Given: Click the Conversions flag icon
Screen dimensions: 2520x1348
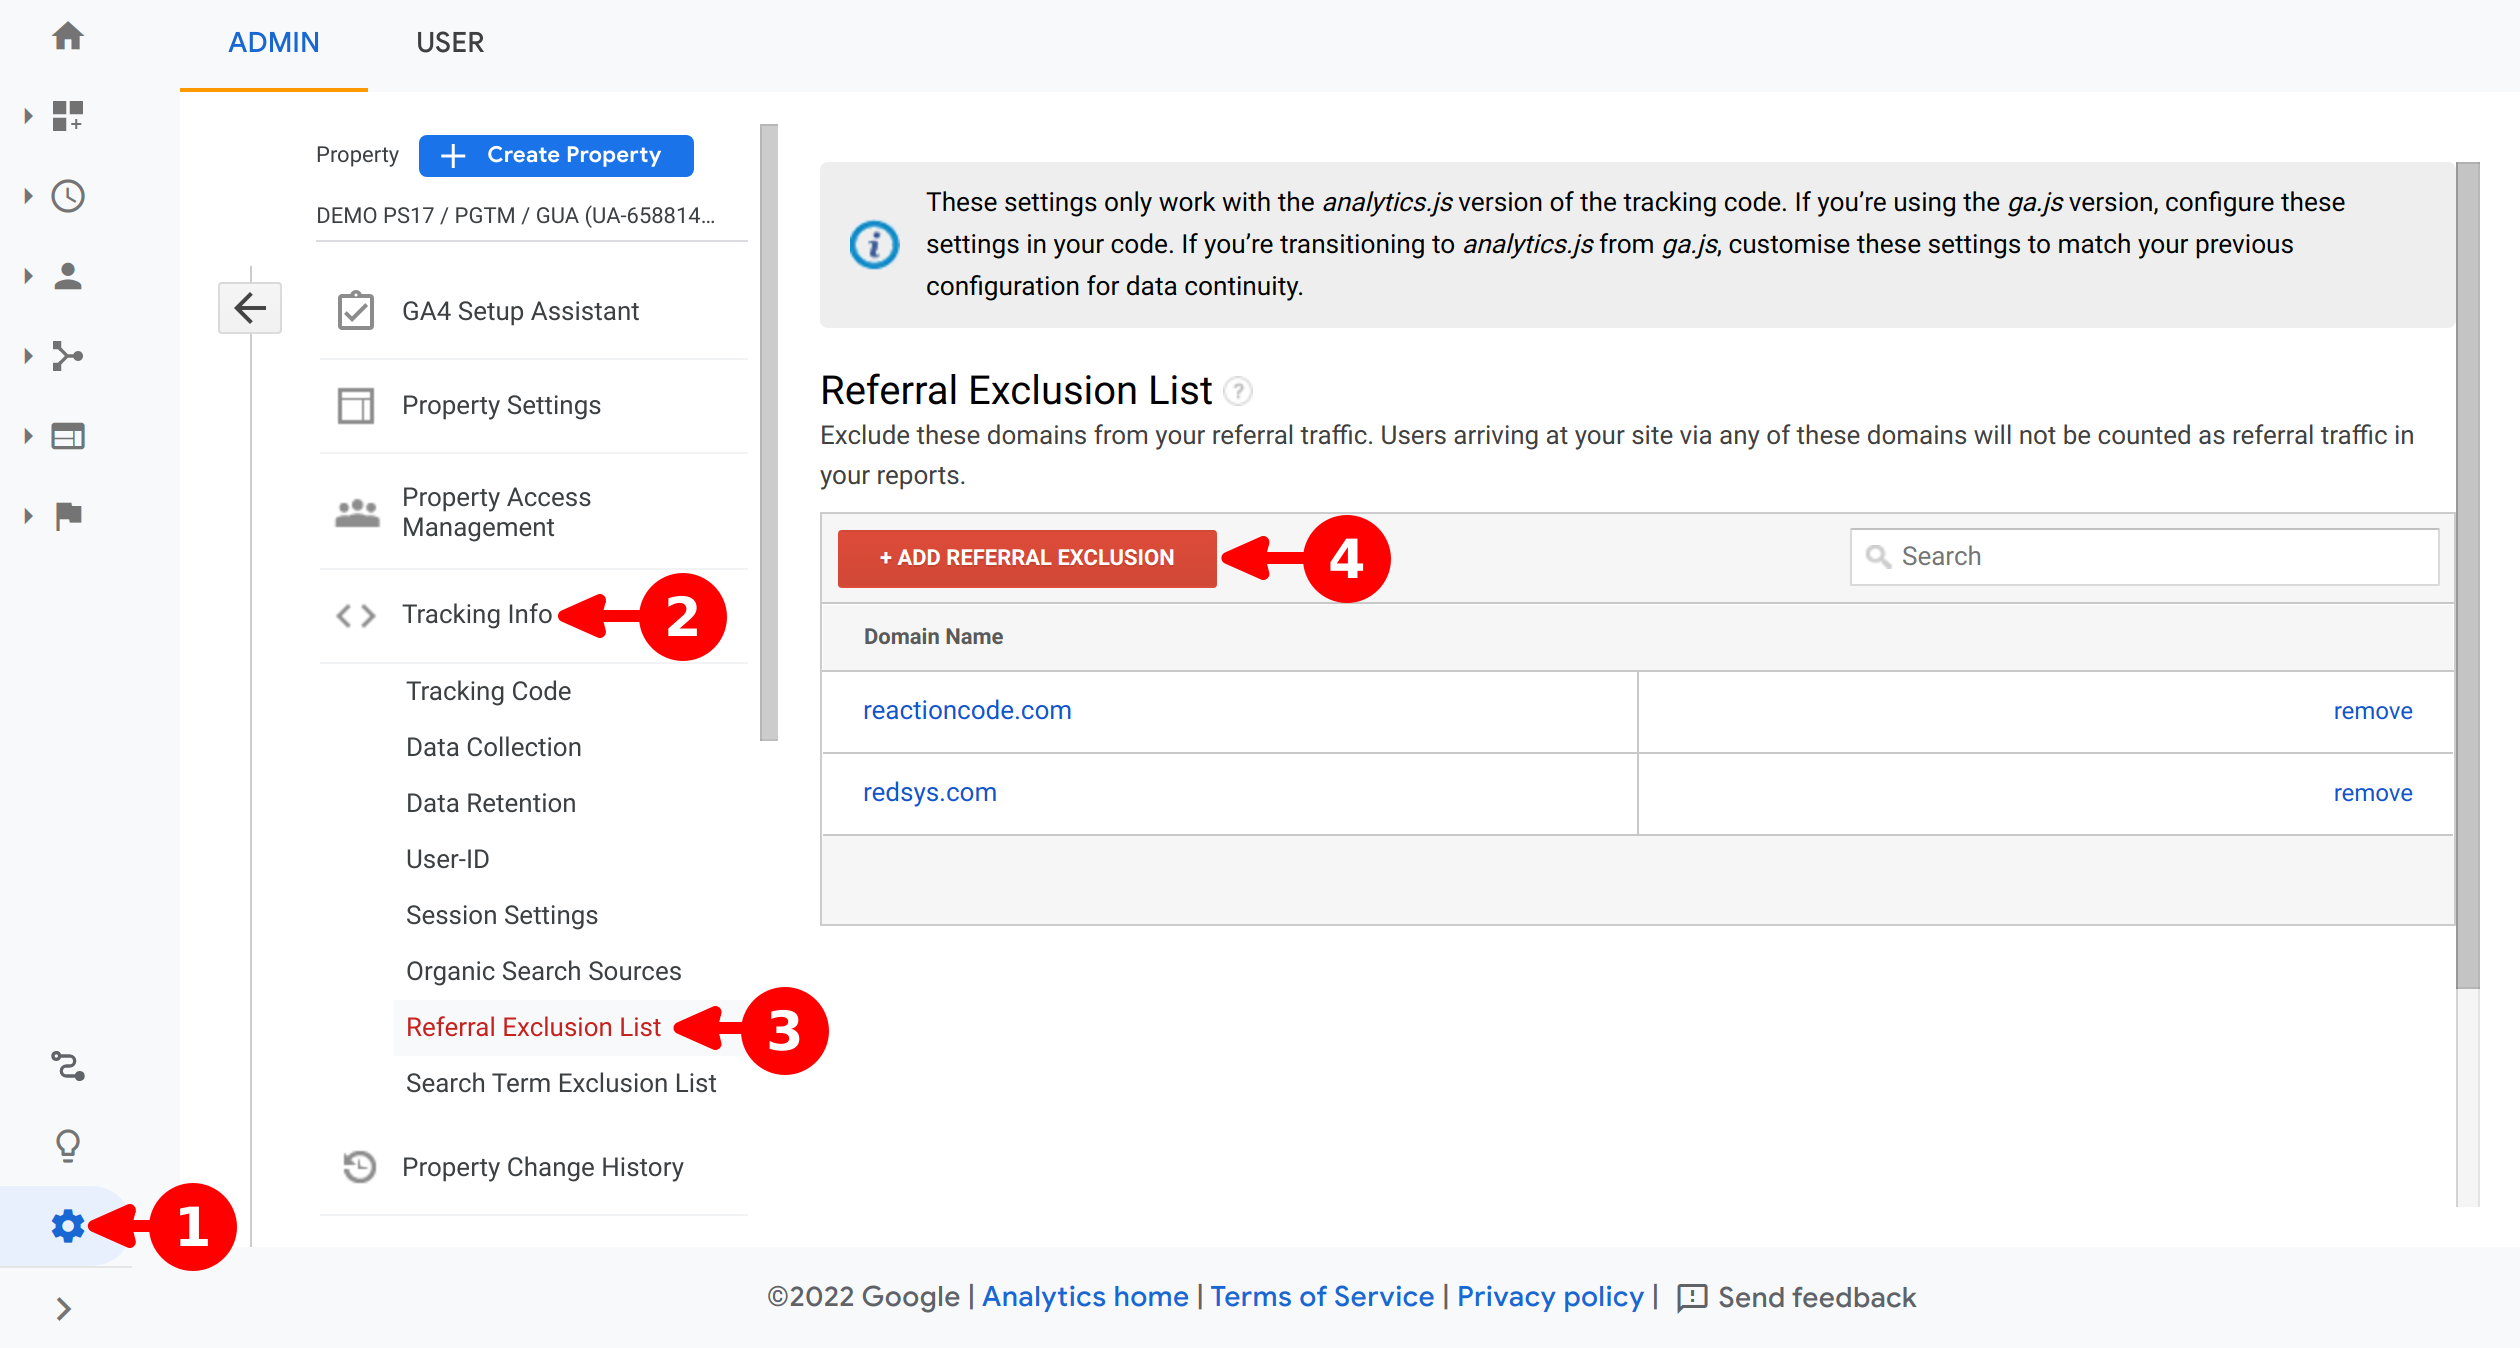Looking at the screenshot, I should coord(67,516).
